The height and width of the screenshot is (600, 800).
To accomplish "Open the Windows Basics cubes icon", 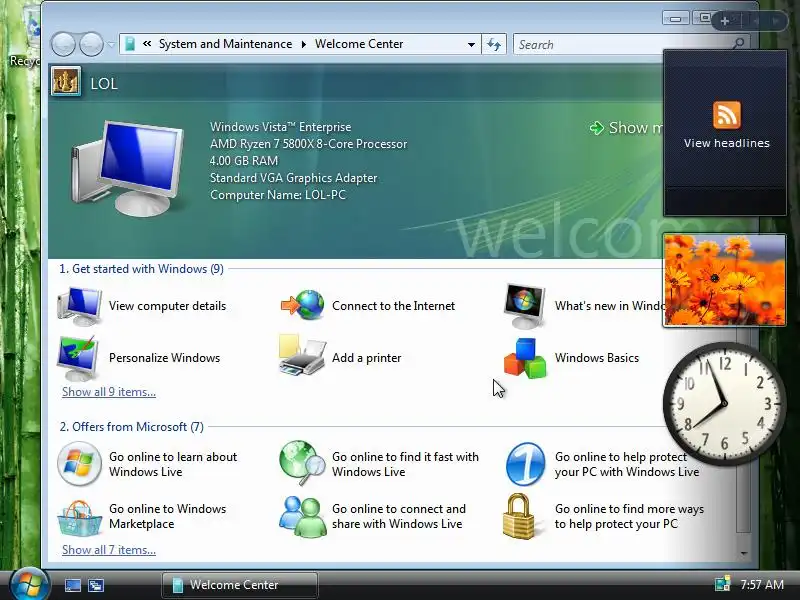I will tap(525, 358).
